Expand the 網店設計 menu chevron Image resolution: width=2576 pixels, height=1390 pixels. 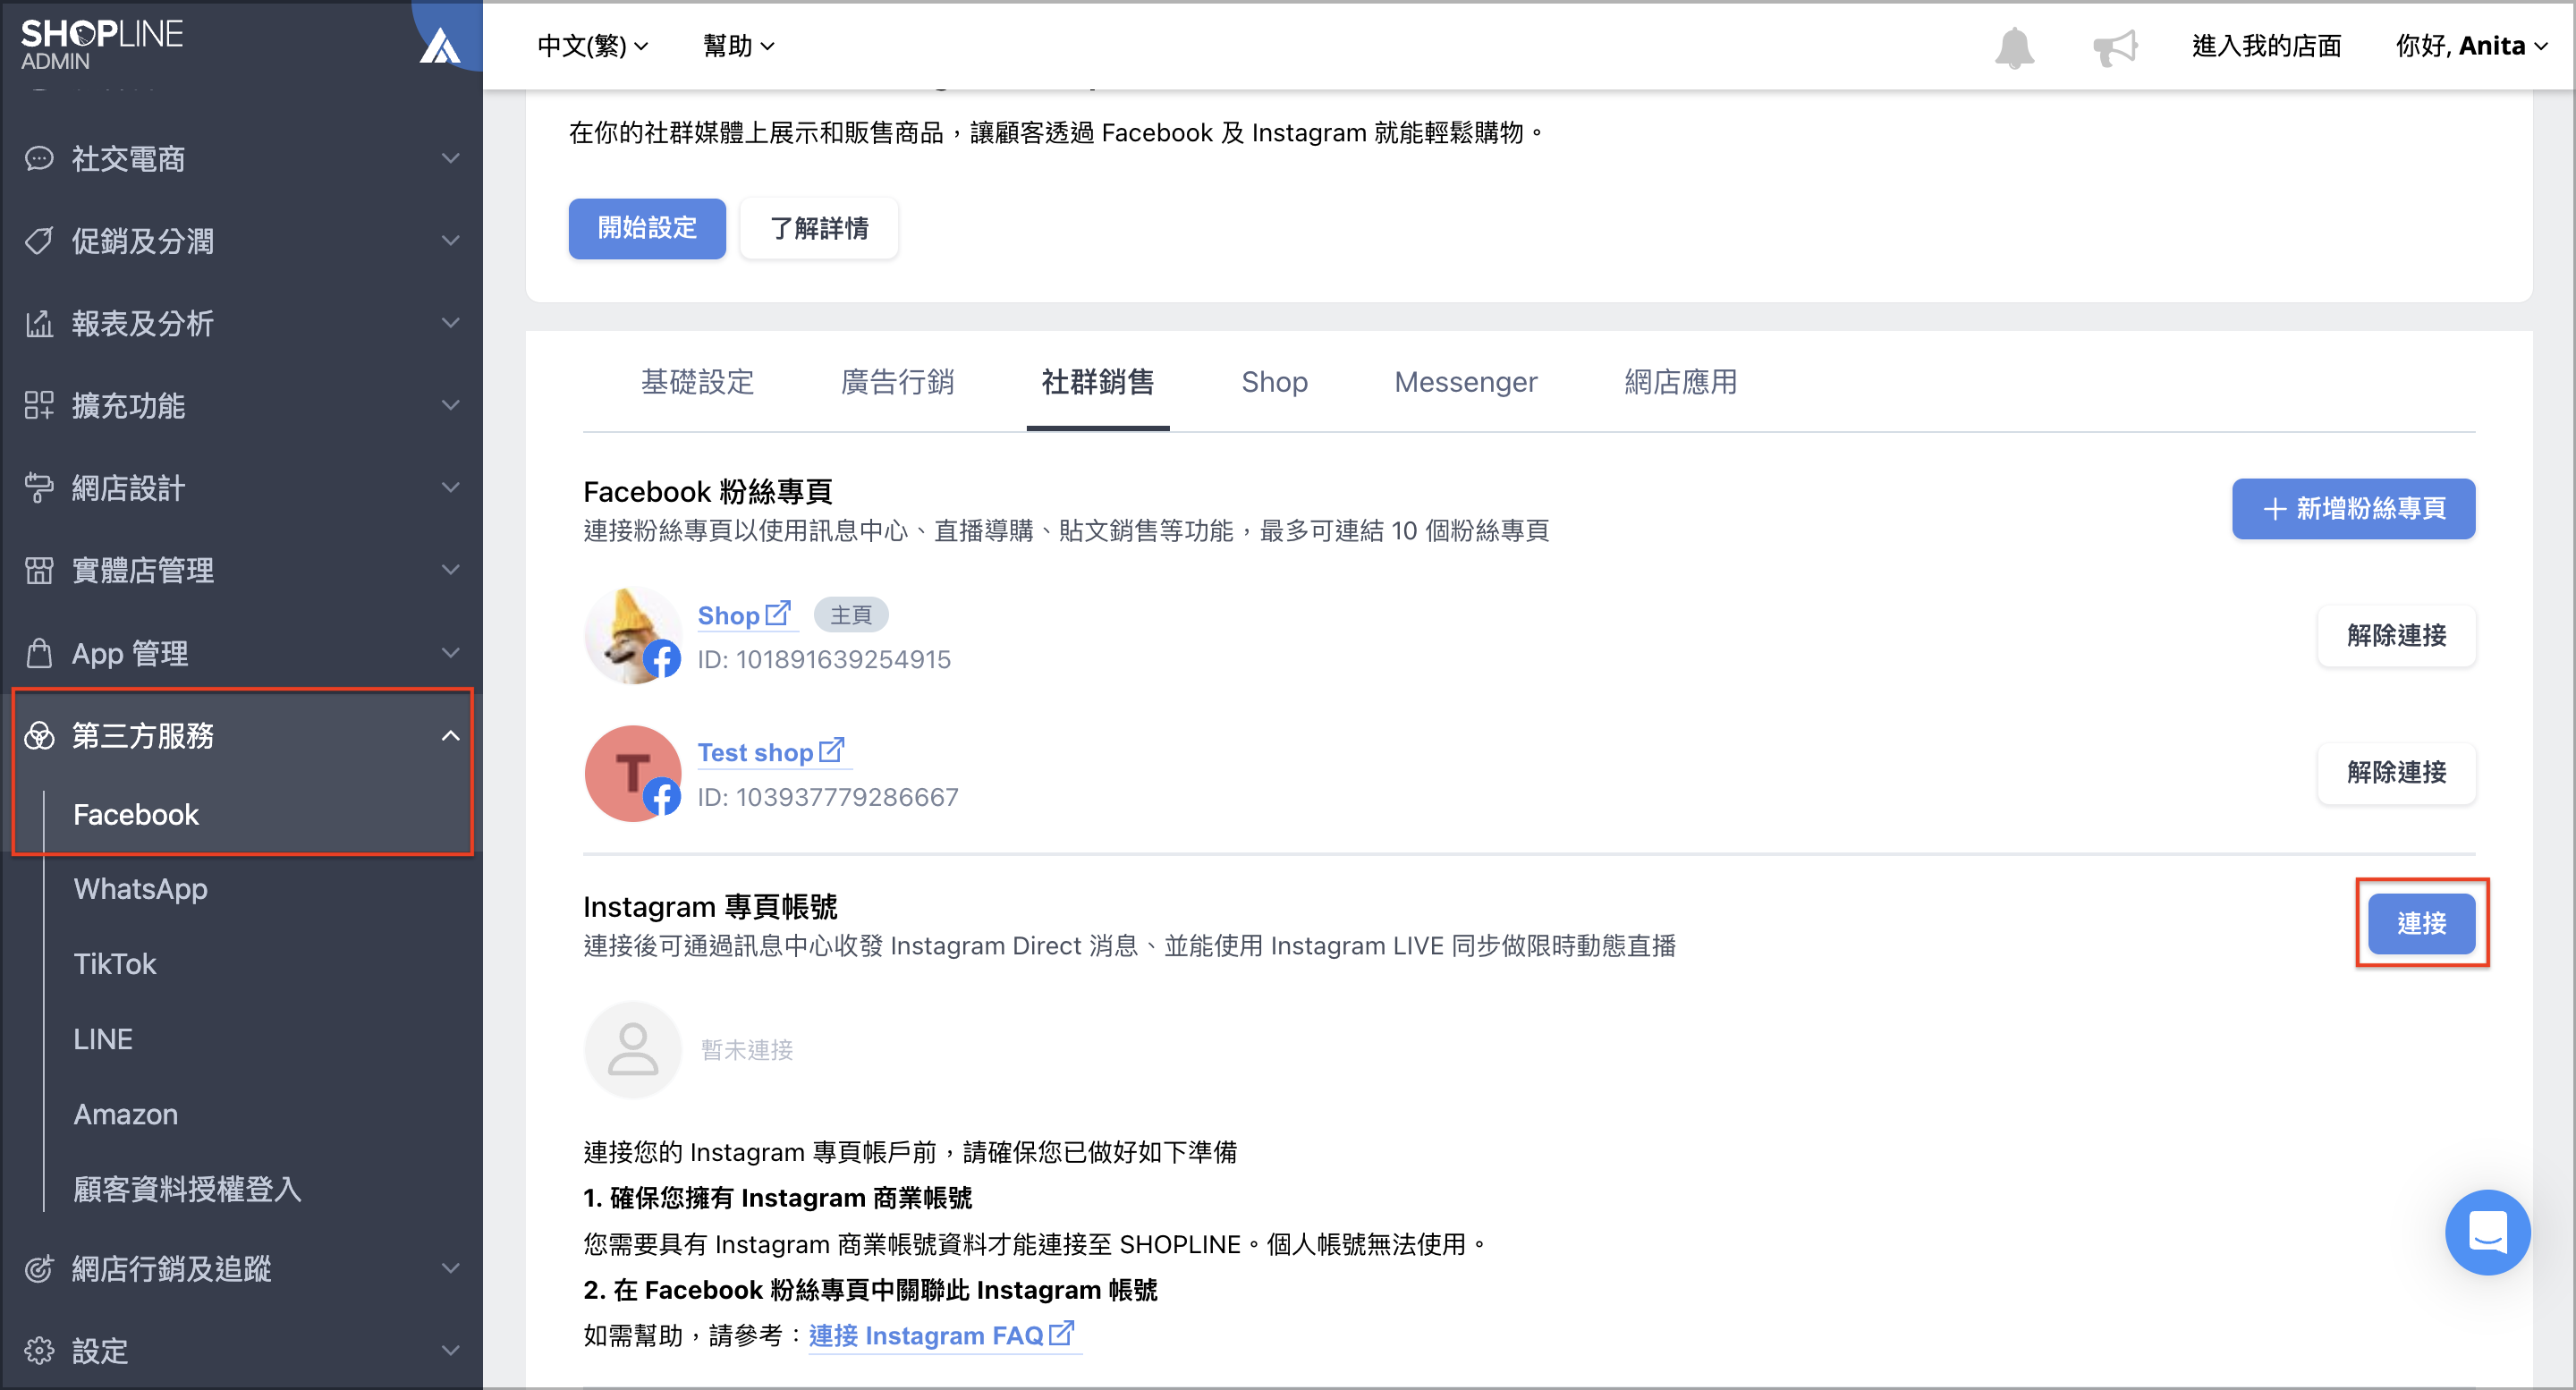click(451, 488)
